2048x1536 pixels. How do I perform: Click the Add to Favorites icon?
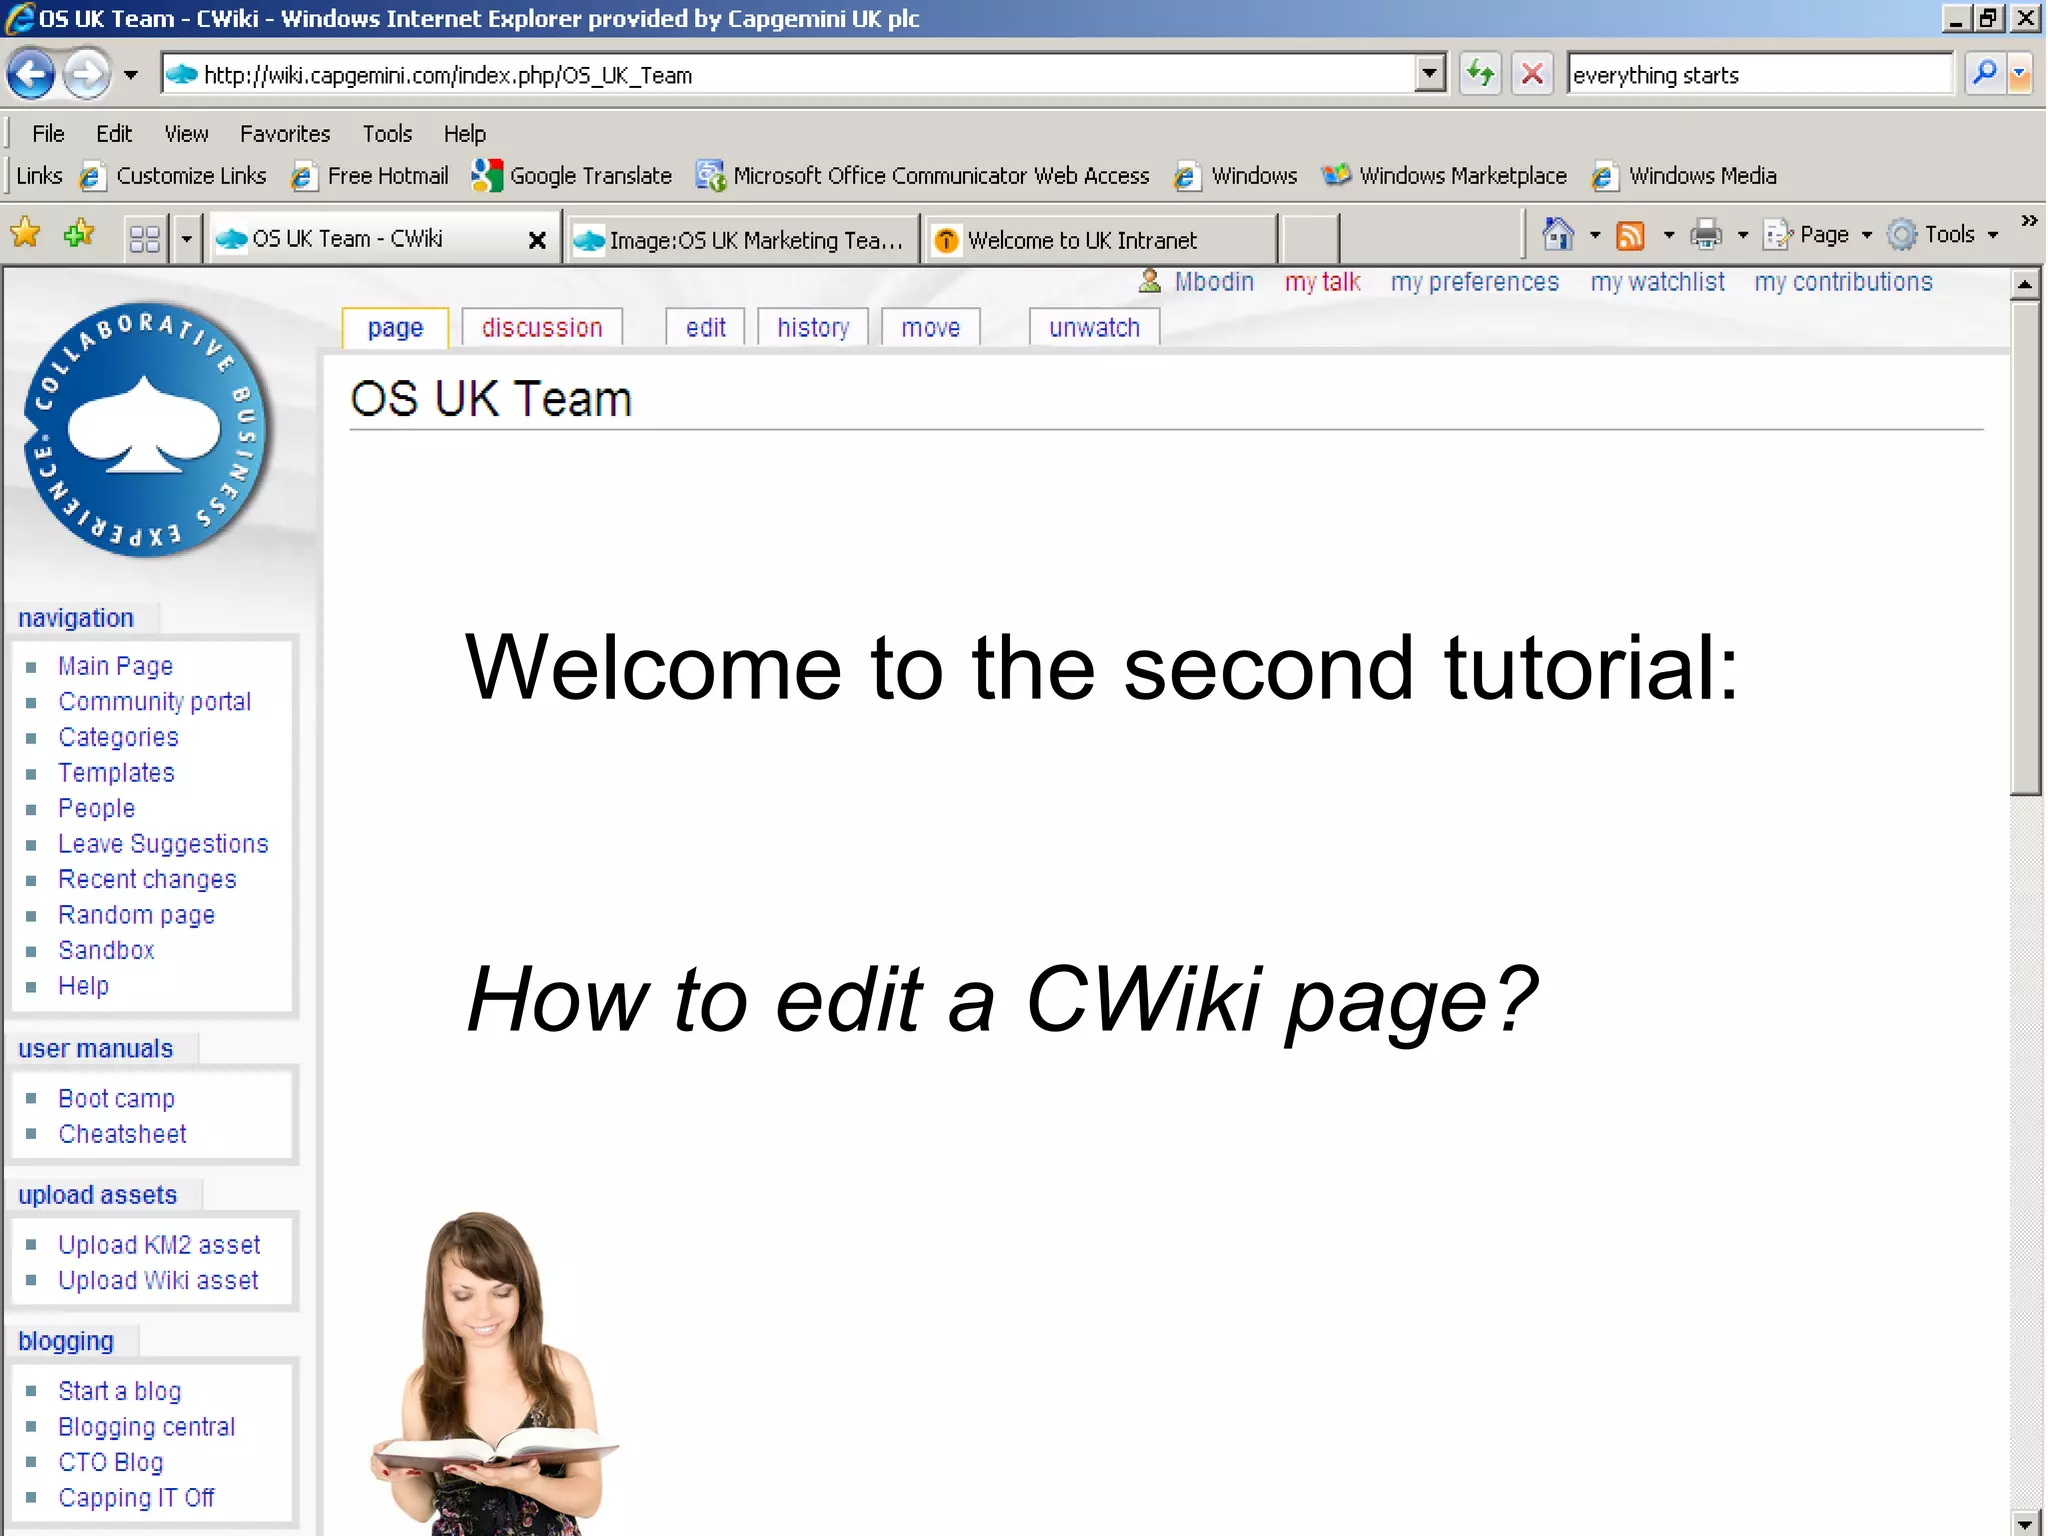[x=79, y=235]
